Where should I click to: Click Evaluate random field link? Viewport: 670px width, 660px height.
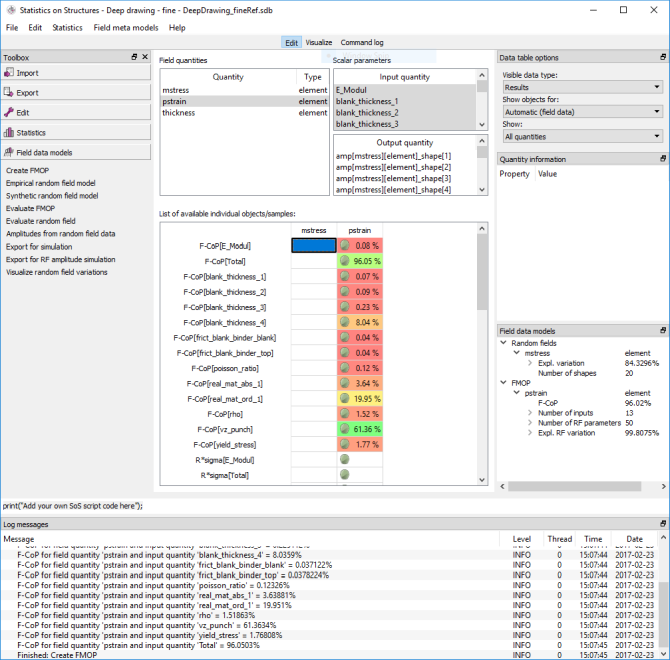click(x=40, y=221)
